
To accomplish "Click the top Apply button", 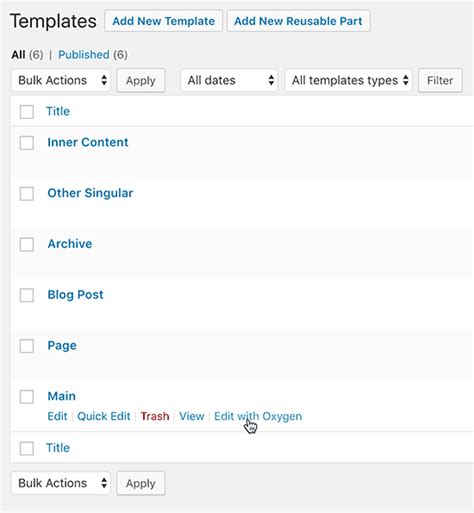I will (141, 80).
